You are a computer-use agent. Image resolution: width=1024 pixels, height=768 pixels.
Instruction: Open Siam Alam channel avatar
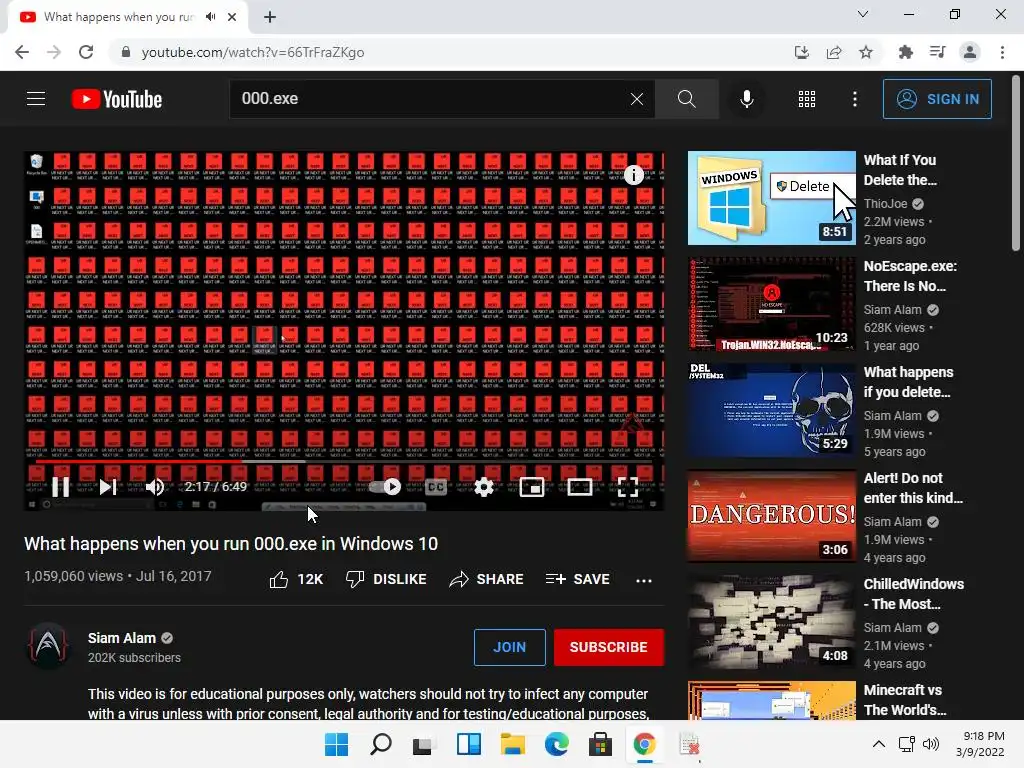(x=48, y=647)
